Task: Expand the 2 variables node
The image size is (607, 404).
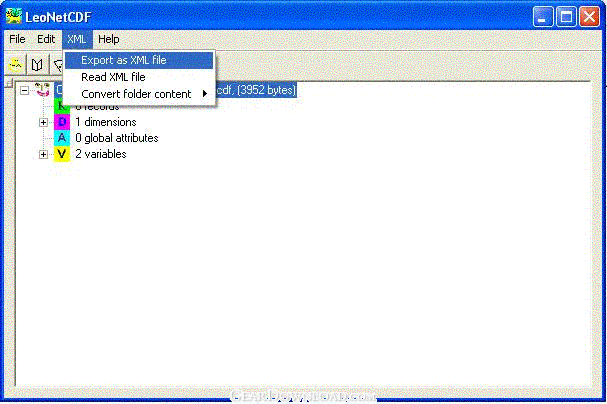Action: coord(43,154)
